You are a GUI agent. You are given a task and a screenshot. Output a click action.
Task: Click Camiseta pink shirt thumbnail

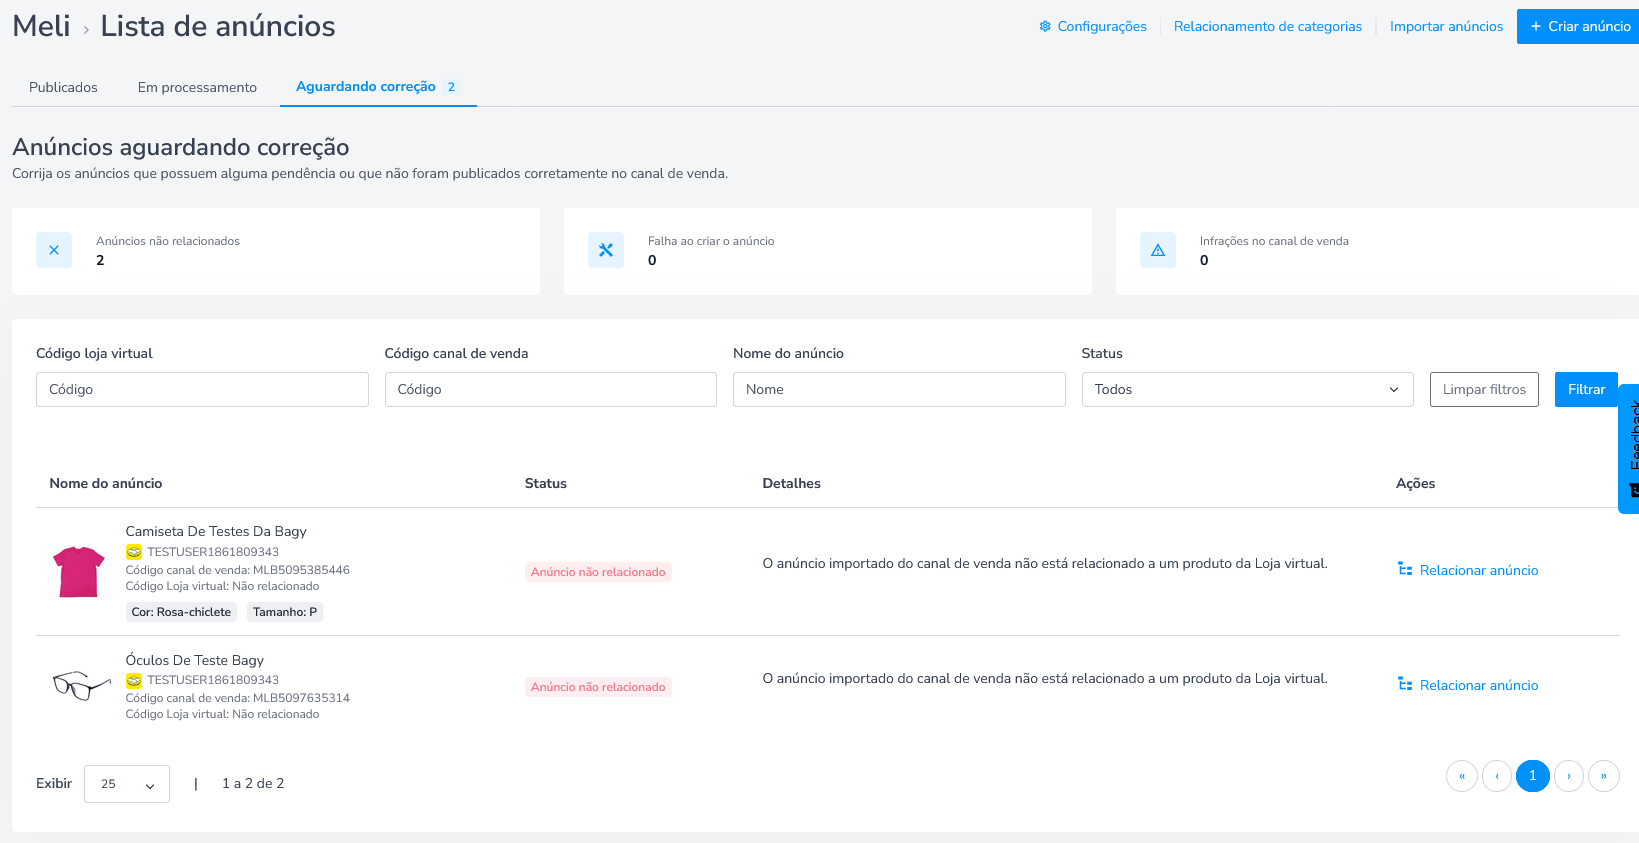[x=79, y=571]
